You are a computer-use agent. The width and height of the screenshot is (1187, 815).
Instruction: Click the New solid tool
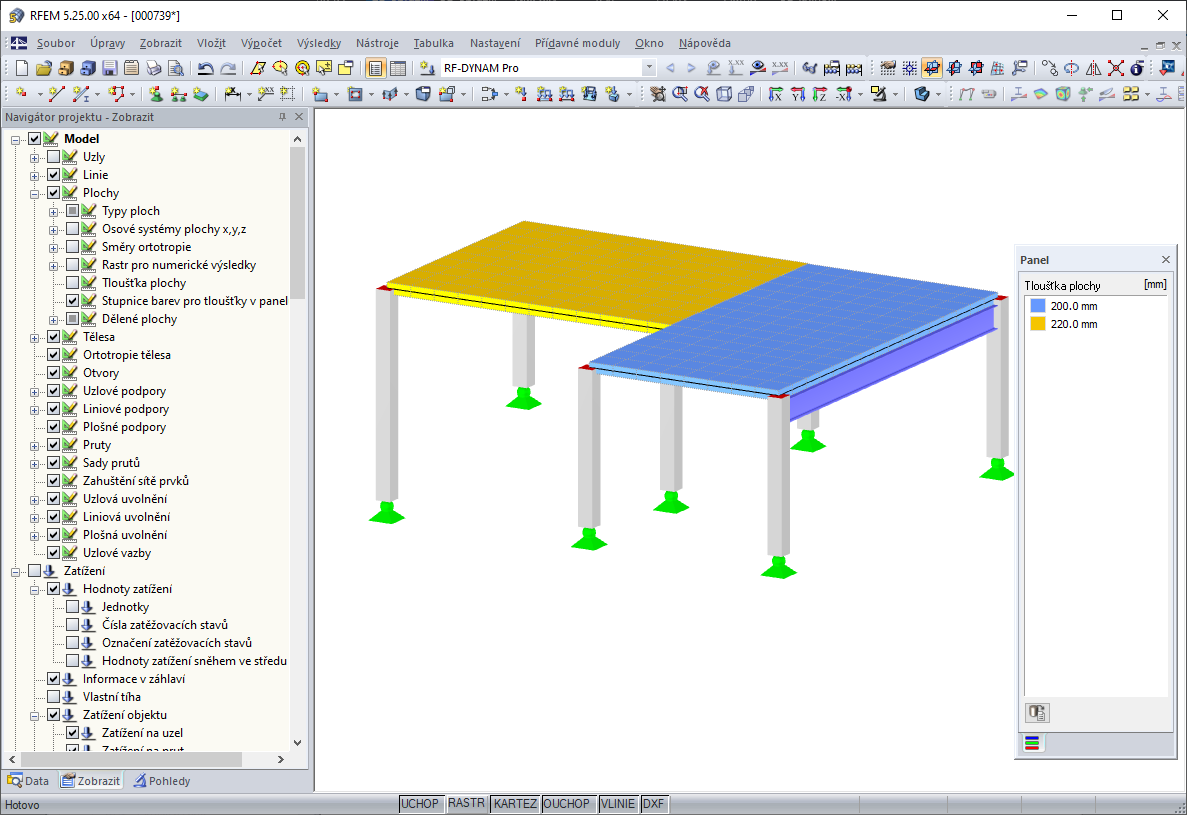pos(423,94)
